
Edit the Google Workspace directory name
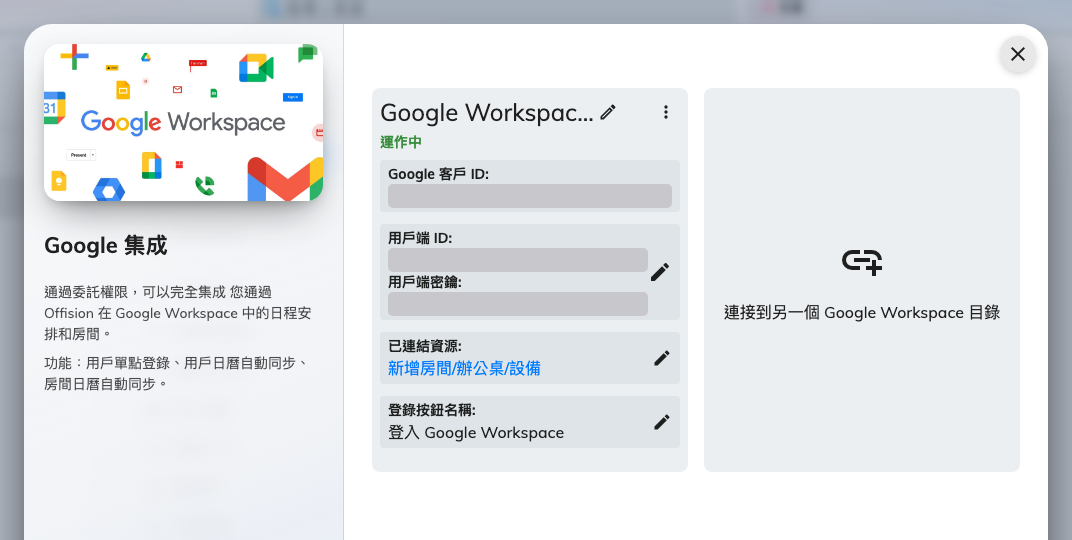coord(608,112)
